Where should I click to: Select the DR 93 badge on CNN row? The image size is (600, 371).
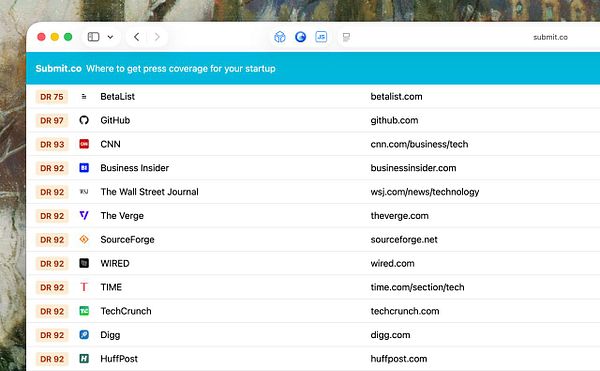coord(52,144)
